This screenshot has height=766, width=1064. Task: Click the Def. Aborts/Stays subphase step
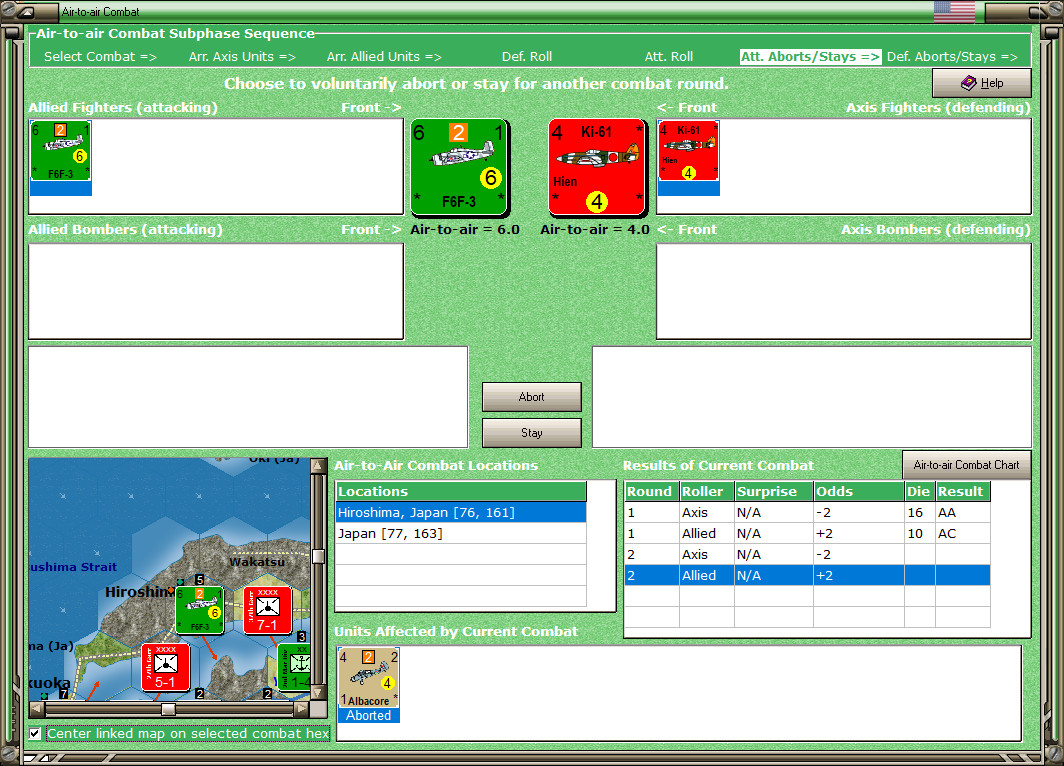tap(952, 57)
